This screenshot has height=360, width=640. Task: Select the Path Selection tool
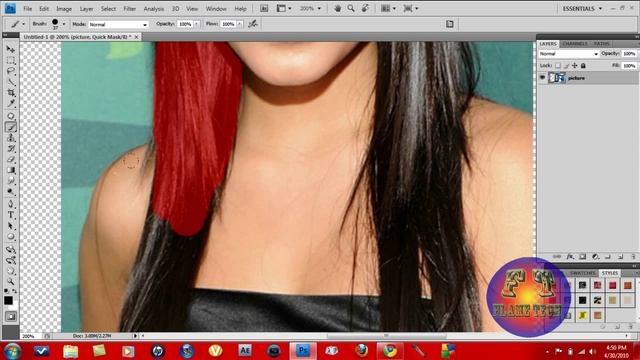tap(11, 226)
